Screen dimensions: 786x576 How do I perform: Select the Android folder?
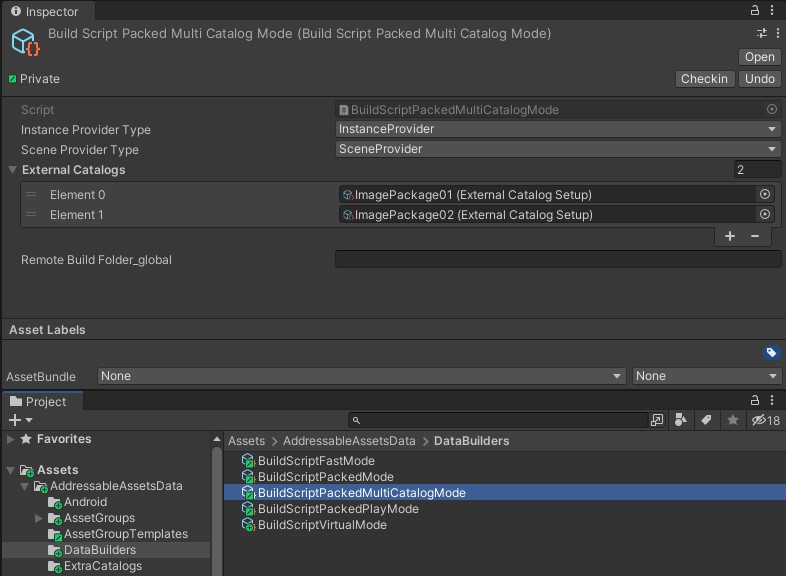tap(85, 502)
